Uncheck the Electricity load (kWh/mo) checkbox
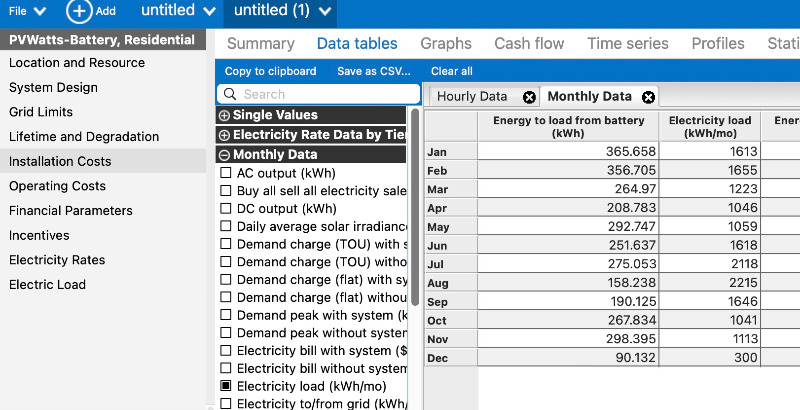This screenshot has height=410, width=800. [226, 386]
